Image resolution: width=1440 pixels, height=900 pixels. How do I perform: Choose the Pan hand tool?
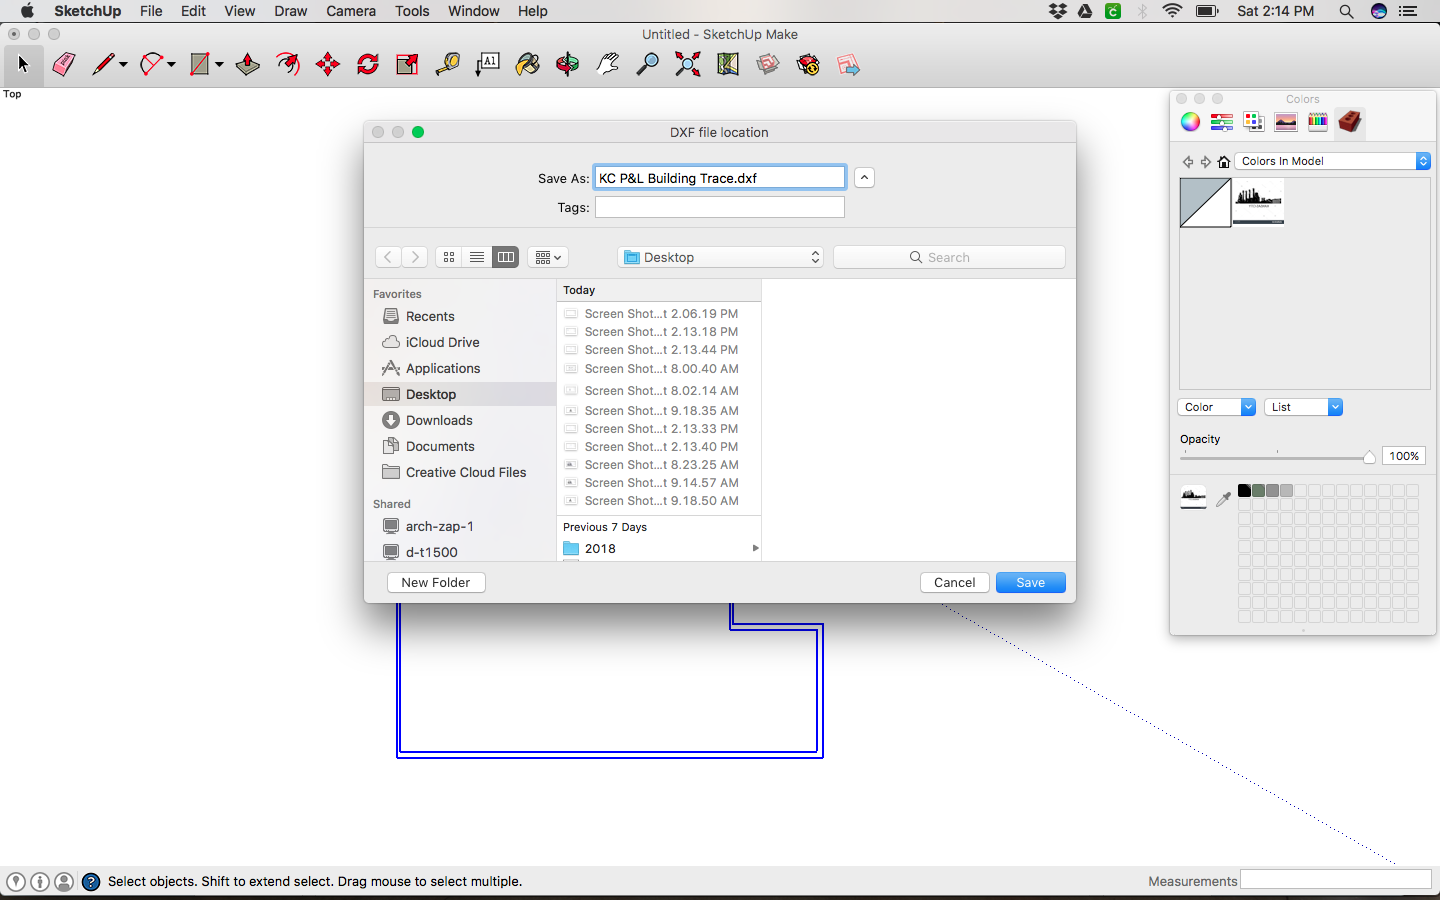[x=607, y=65]
